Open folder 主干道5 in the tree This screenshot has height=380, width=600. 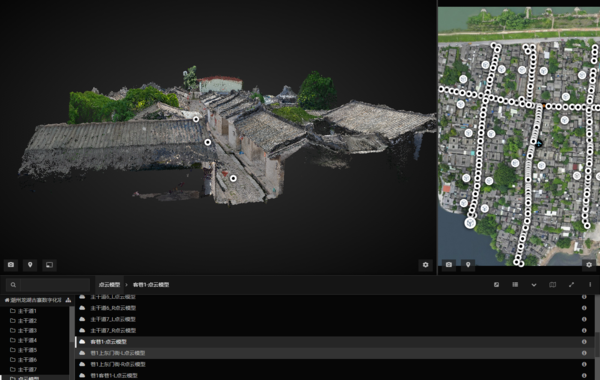click(23, 350)
